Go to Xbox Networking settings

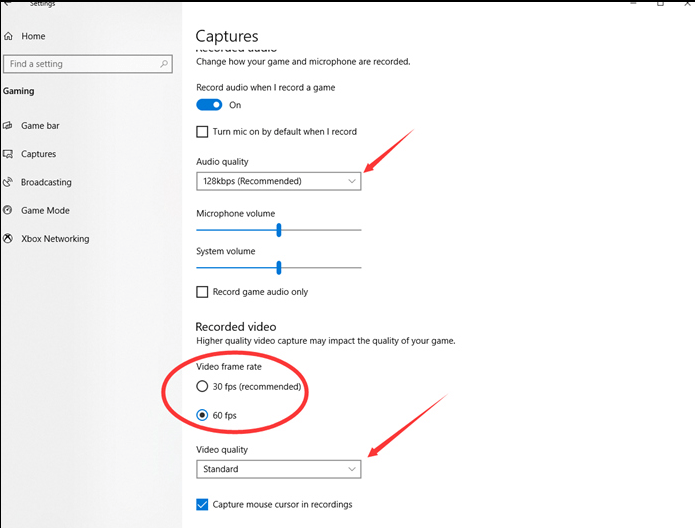click(55, 239)
